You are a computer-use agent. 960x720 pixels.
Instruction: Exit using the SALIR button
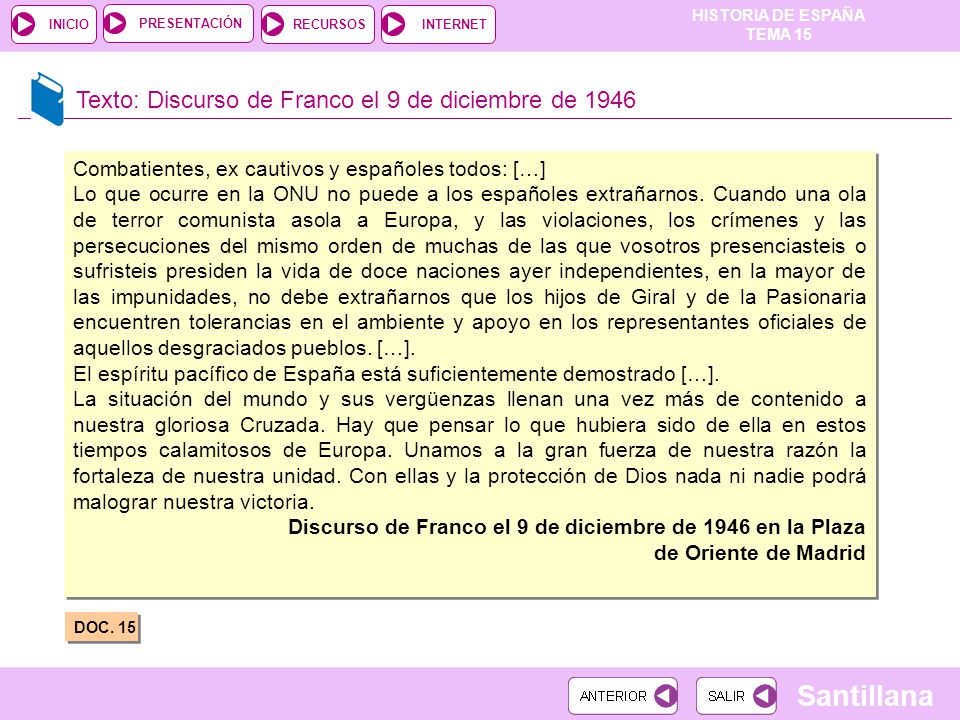point(736,696)
